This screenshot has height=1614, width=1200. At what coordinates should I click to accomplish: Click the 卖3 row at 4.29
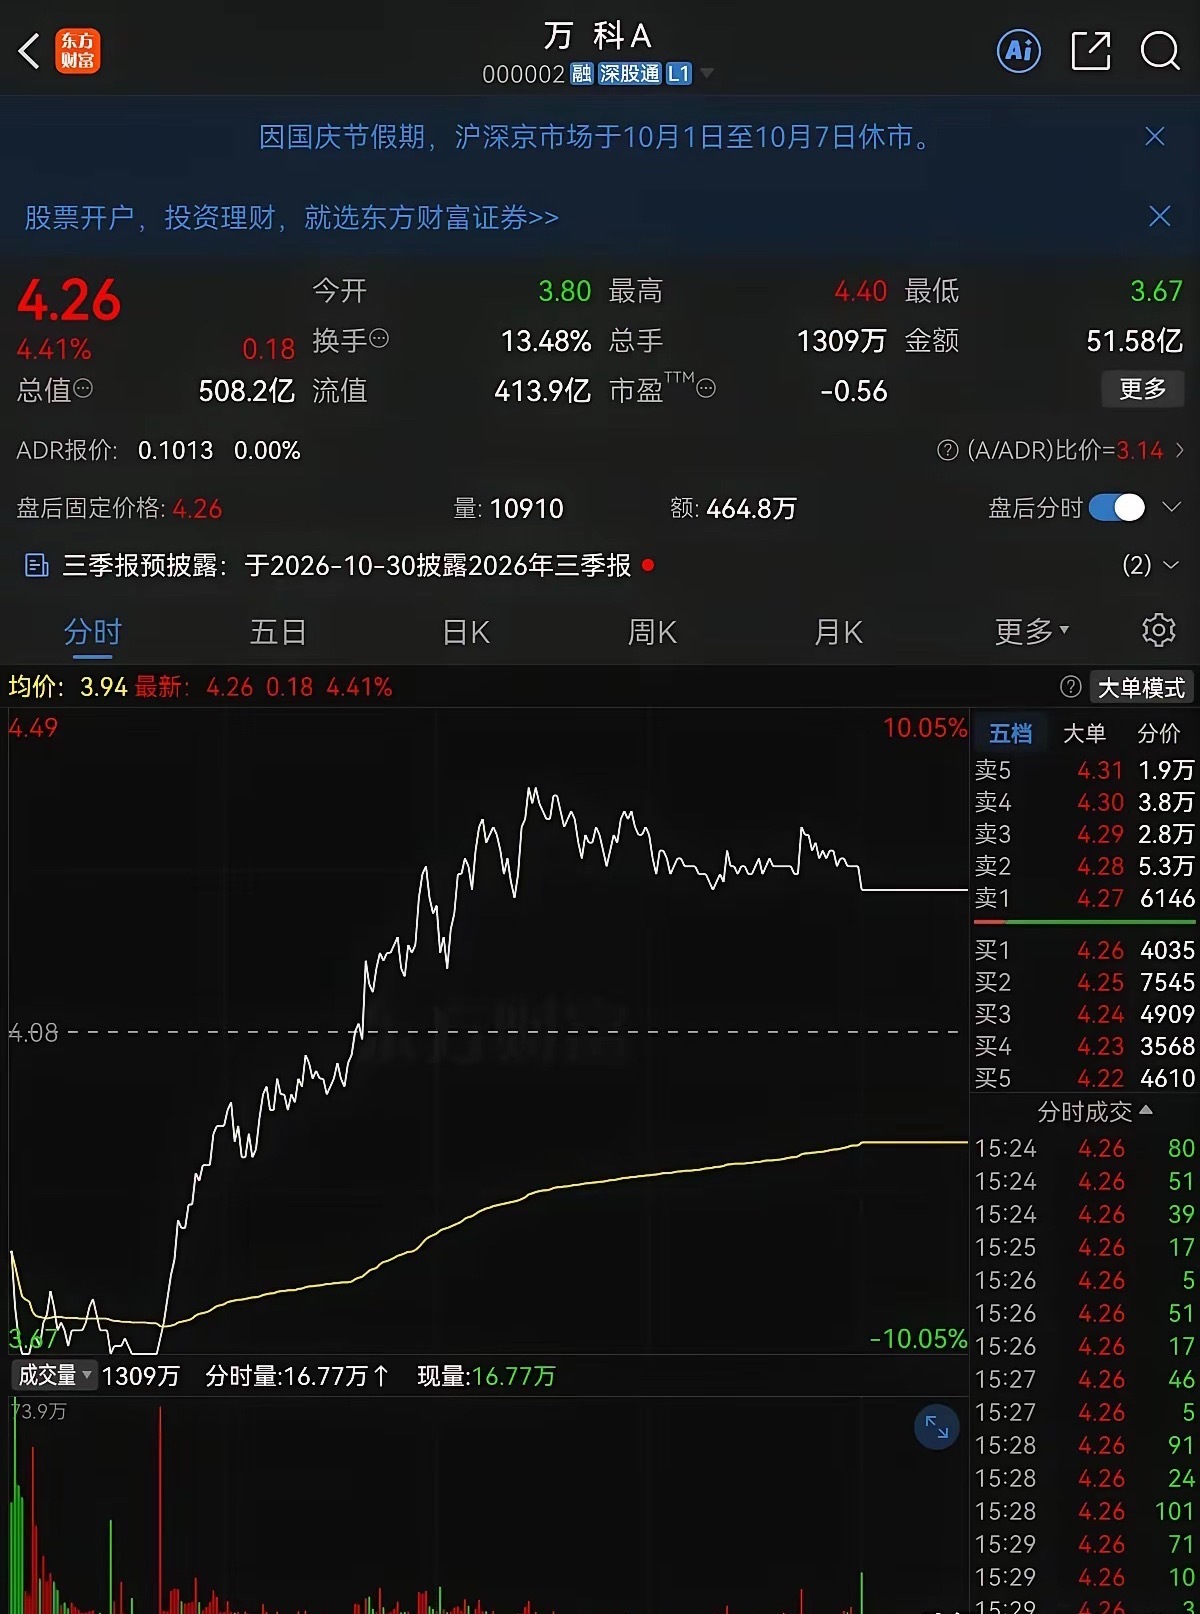[1084, 834]
